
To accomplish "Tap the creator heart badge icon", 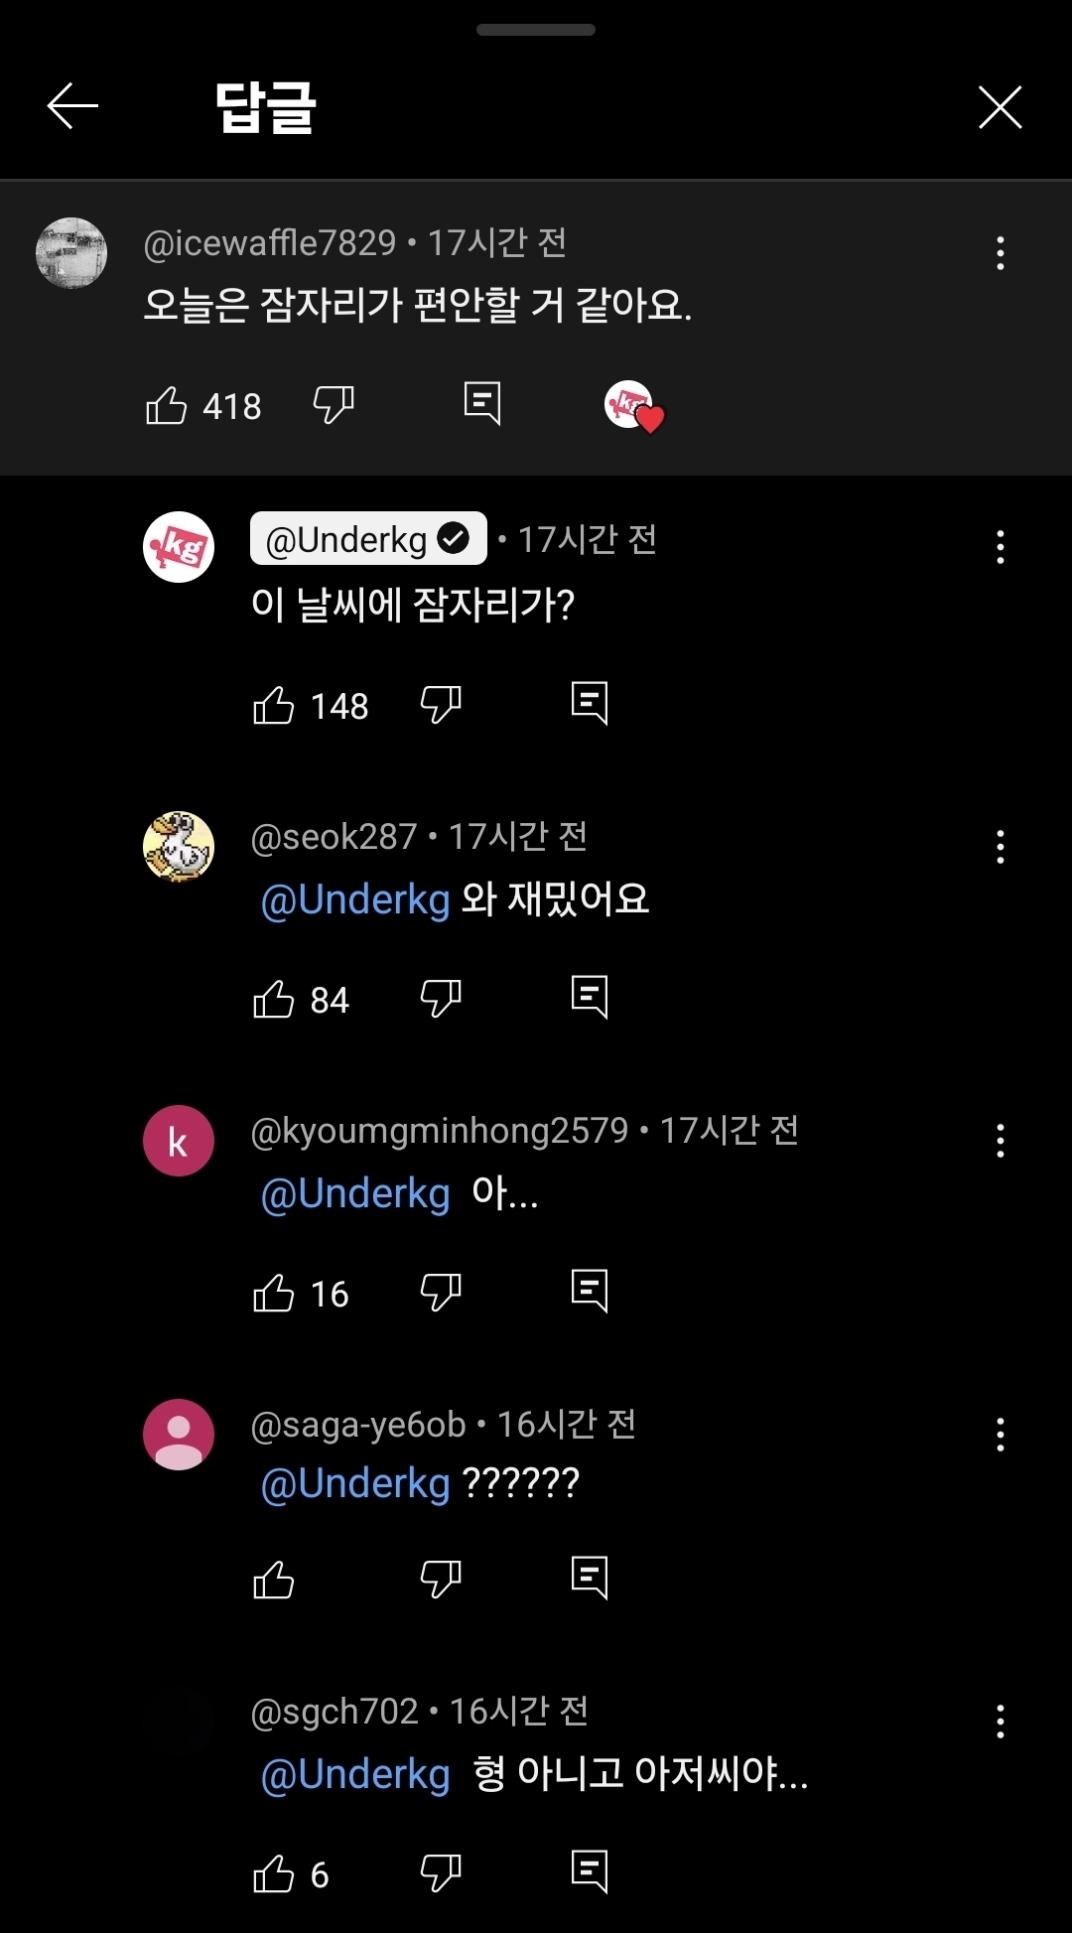I will click(634, 406).
